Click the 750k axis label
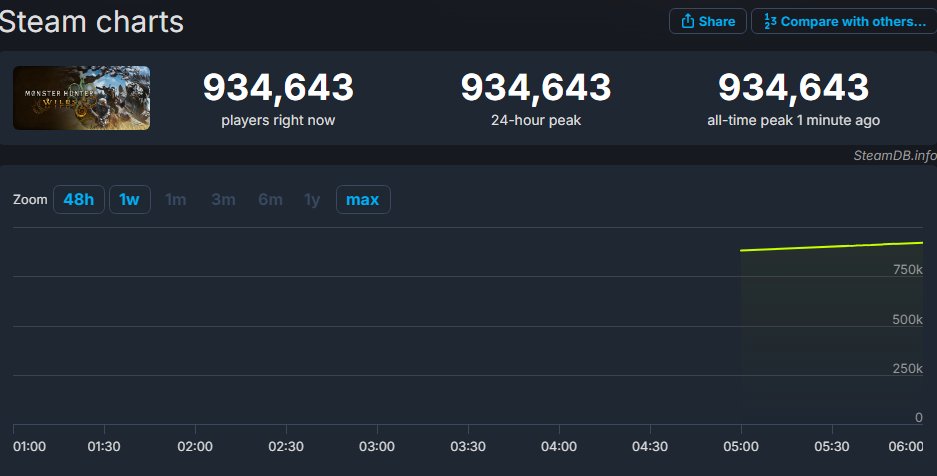Viewport: 937px width, 476px height. [x=908, y=270]
